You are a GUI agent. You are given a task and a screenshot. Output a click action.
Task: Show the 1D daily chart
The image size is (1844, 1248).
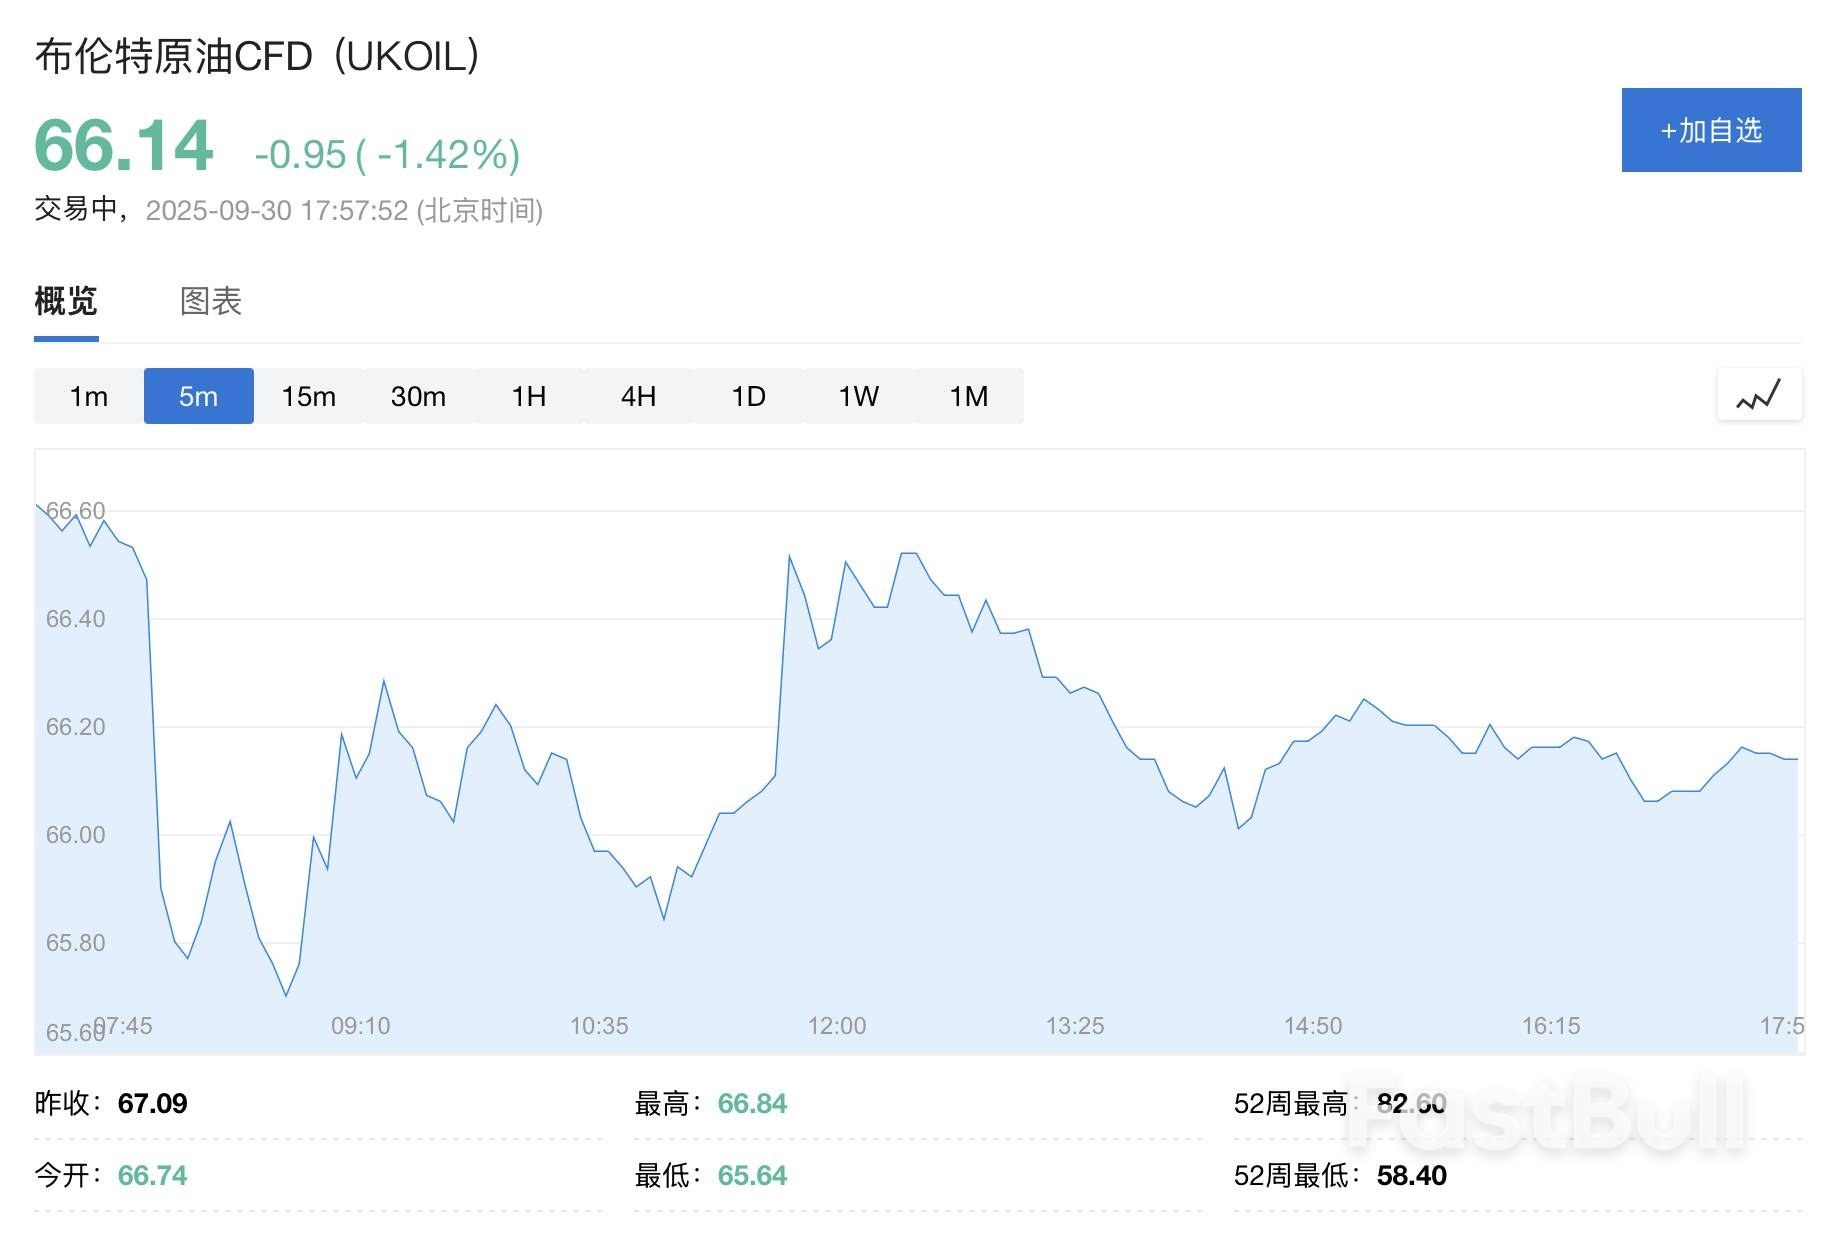[x=748, y=396]
